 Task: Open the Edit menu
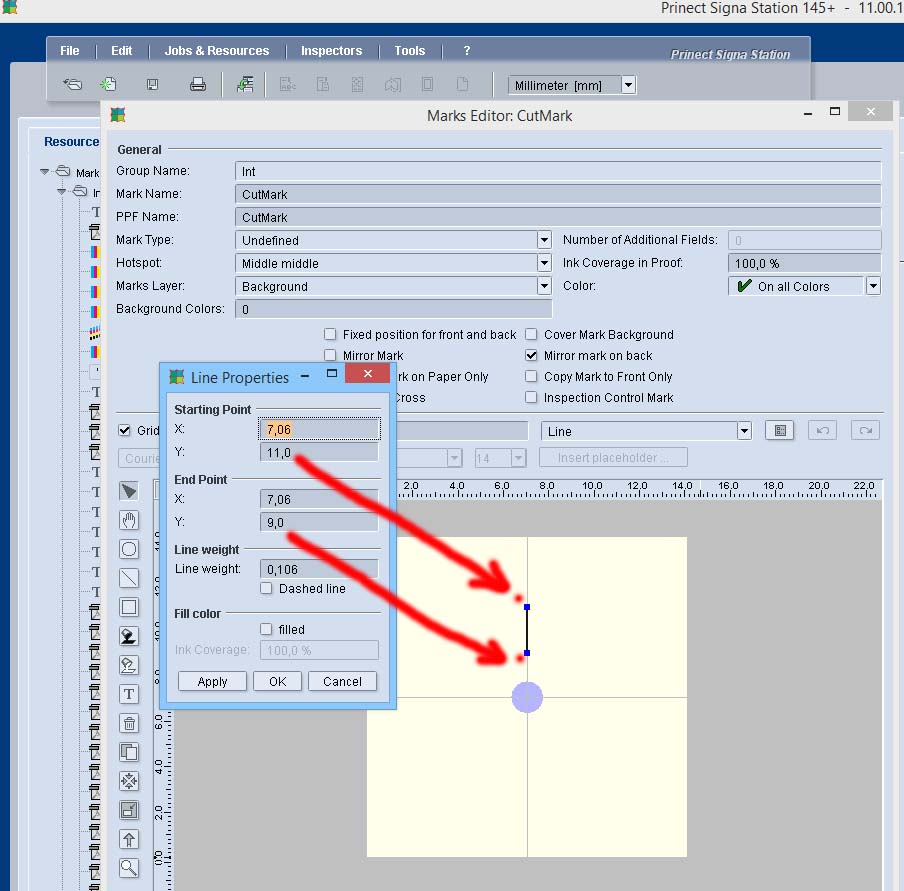tap(122, 51)
